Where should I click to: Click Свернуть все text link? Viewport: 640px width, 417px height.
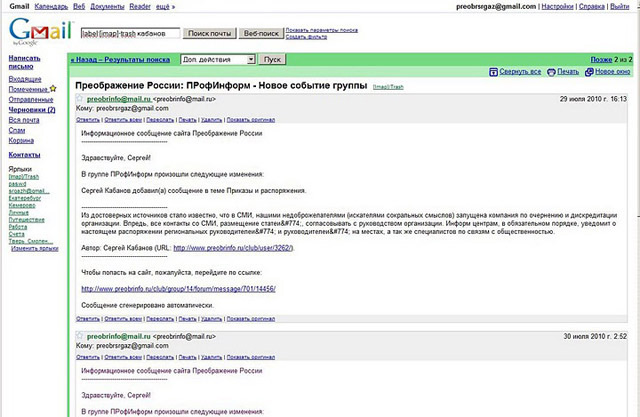coord(520,72)
